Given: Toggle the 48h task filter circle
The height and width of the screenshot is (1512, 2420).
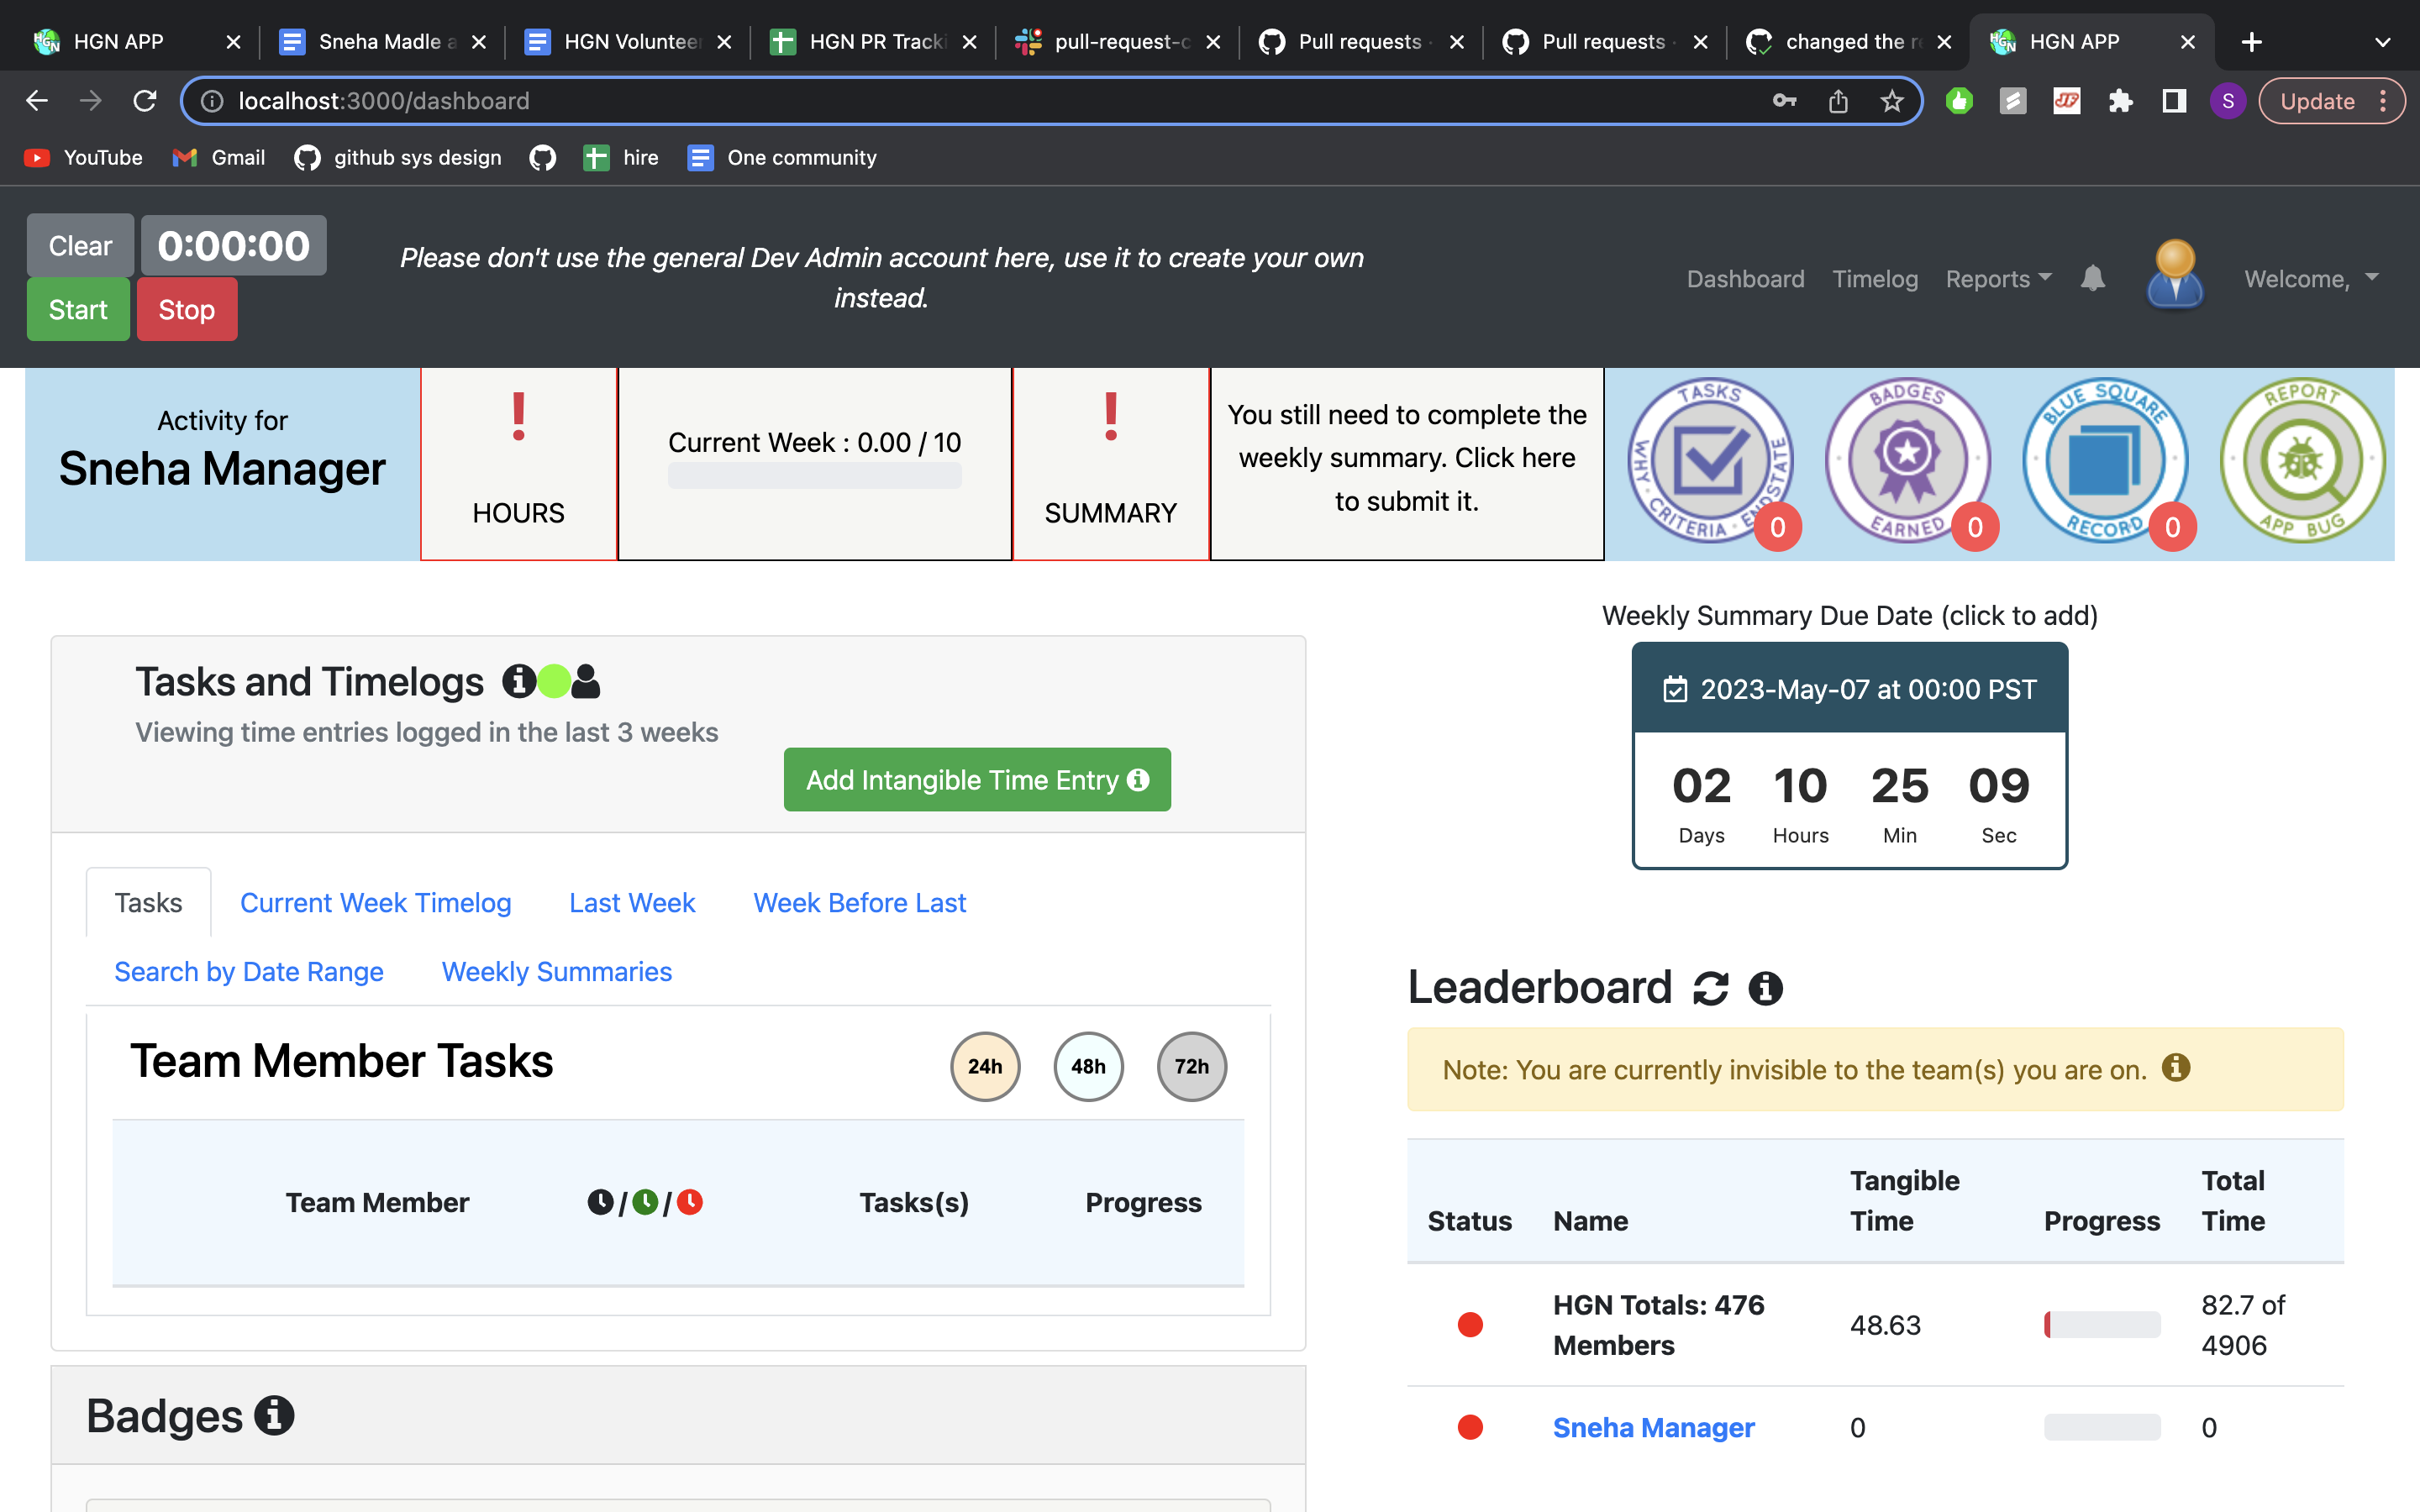Looking at the screenshot, I should pos(1088,1066).
